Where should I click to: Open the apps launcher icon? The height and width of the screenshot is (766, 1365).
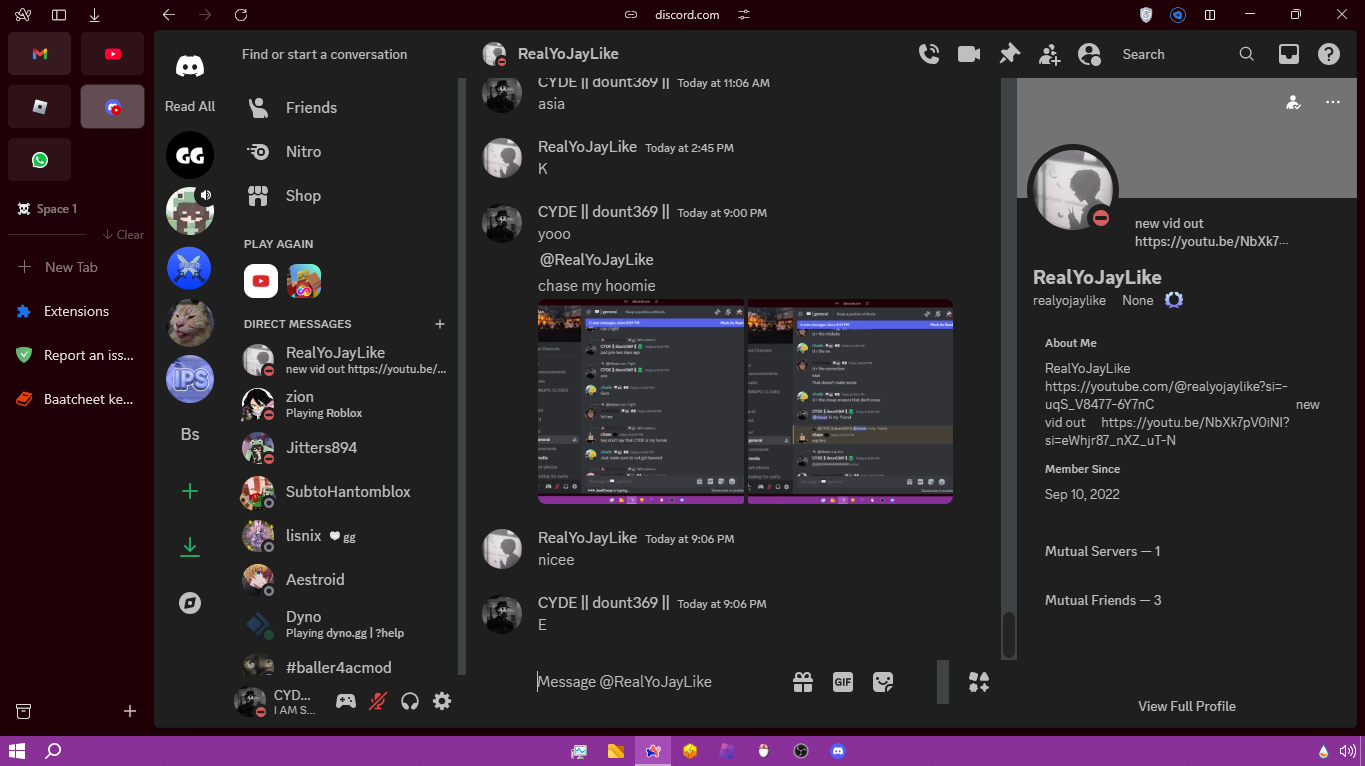point(979,682)
